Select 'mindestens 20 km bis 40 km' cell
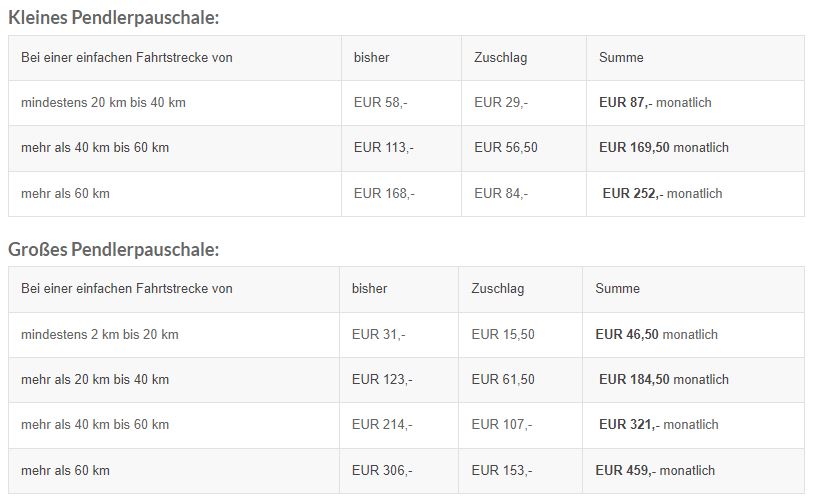This screenshot has width=813, height=501. pyautogui.click(x=103, y=103)
